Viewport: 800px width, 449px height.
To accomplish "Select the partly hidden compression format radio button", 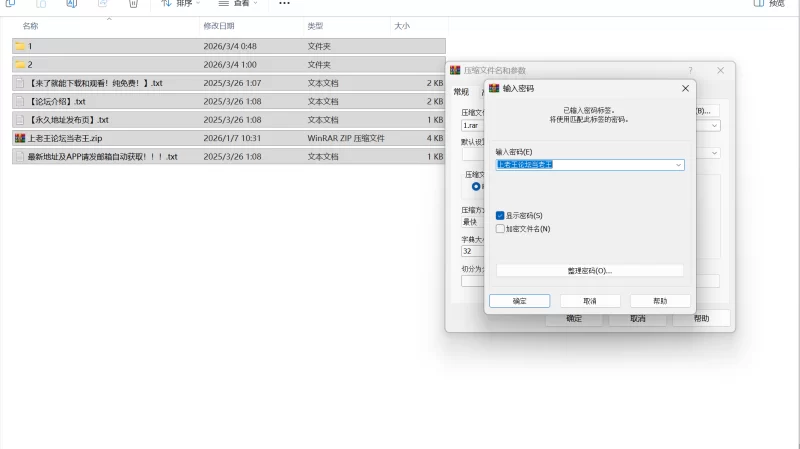I will click(x=476, y=187).
